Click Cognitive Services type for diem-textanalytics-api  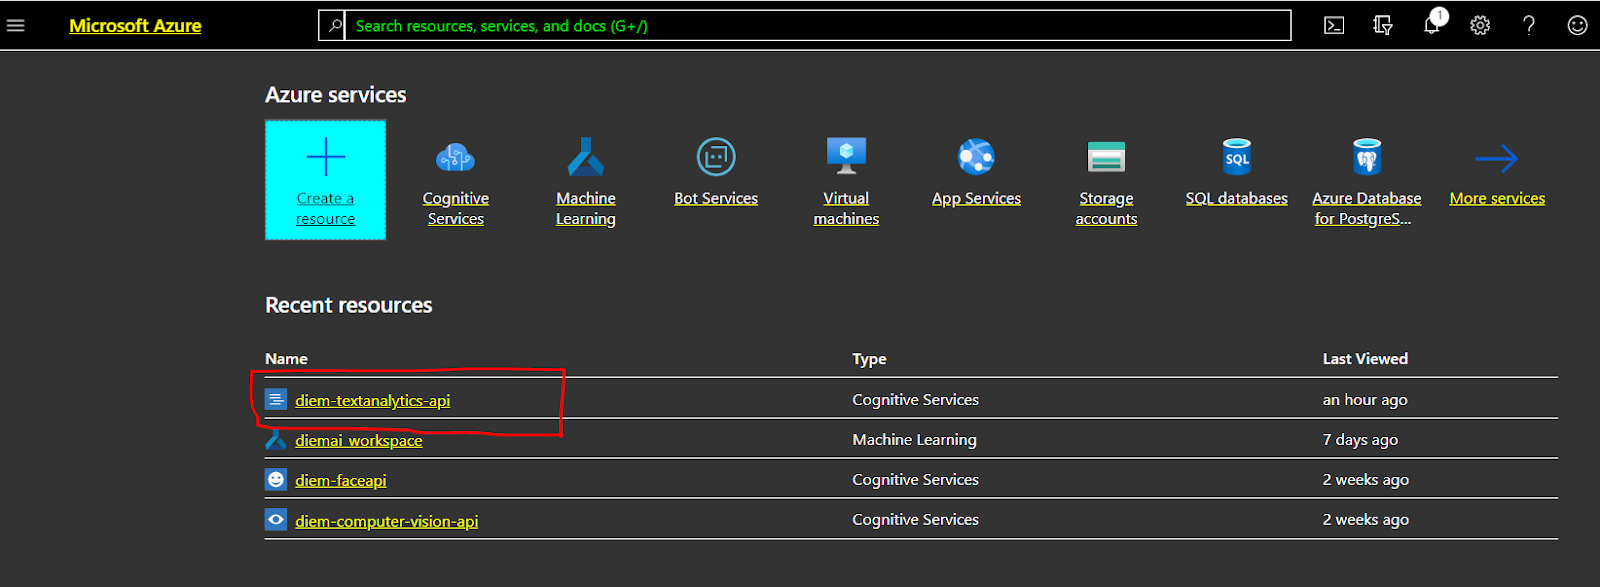(x=915, y=399)
